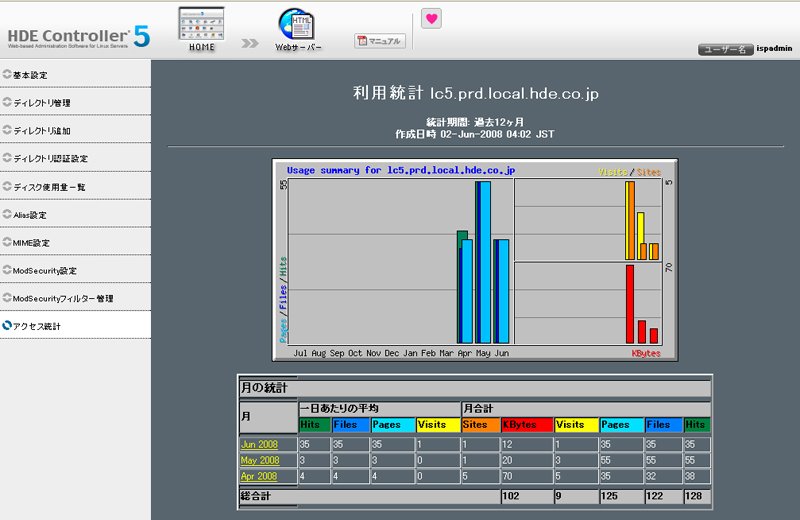
Task: Click the orange Sites column header
Action: (481, 425)
